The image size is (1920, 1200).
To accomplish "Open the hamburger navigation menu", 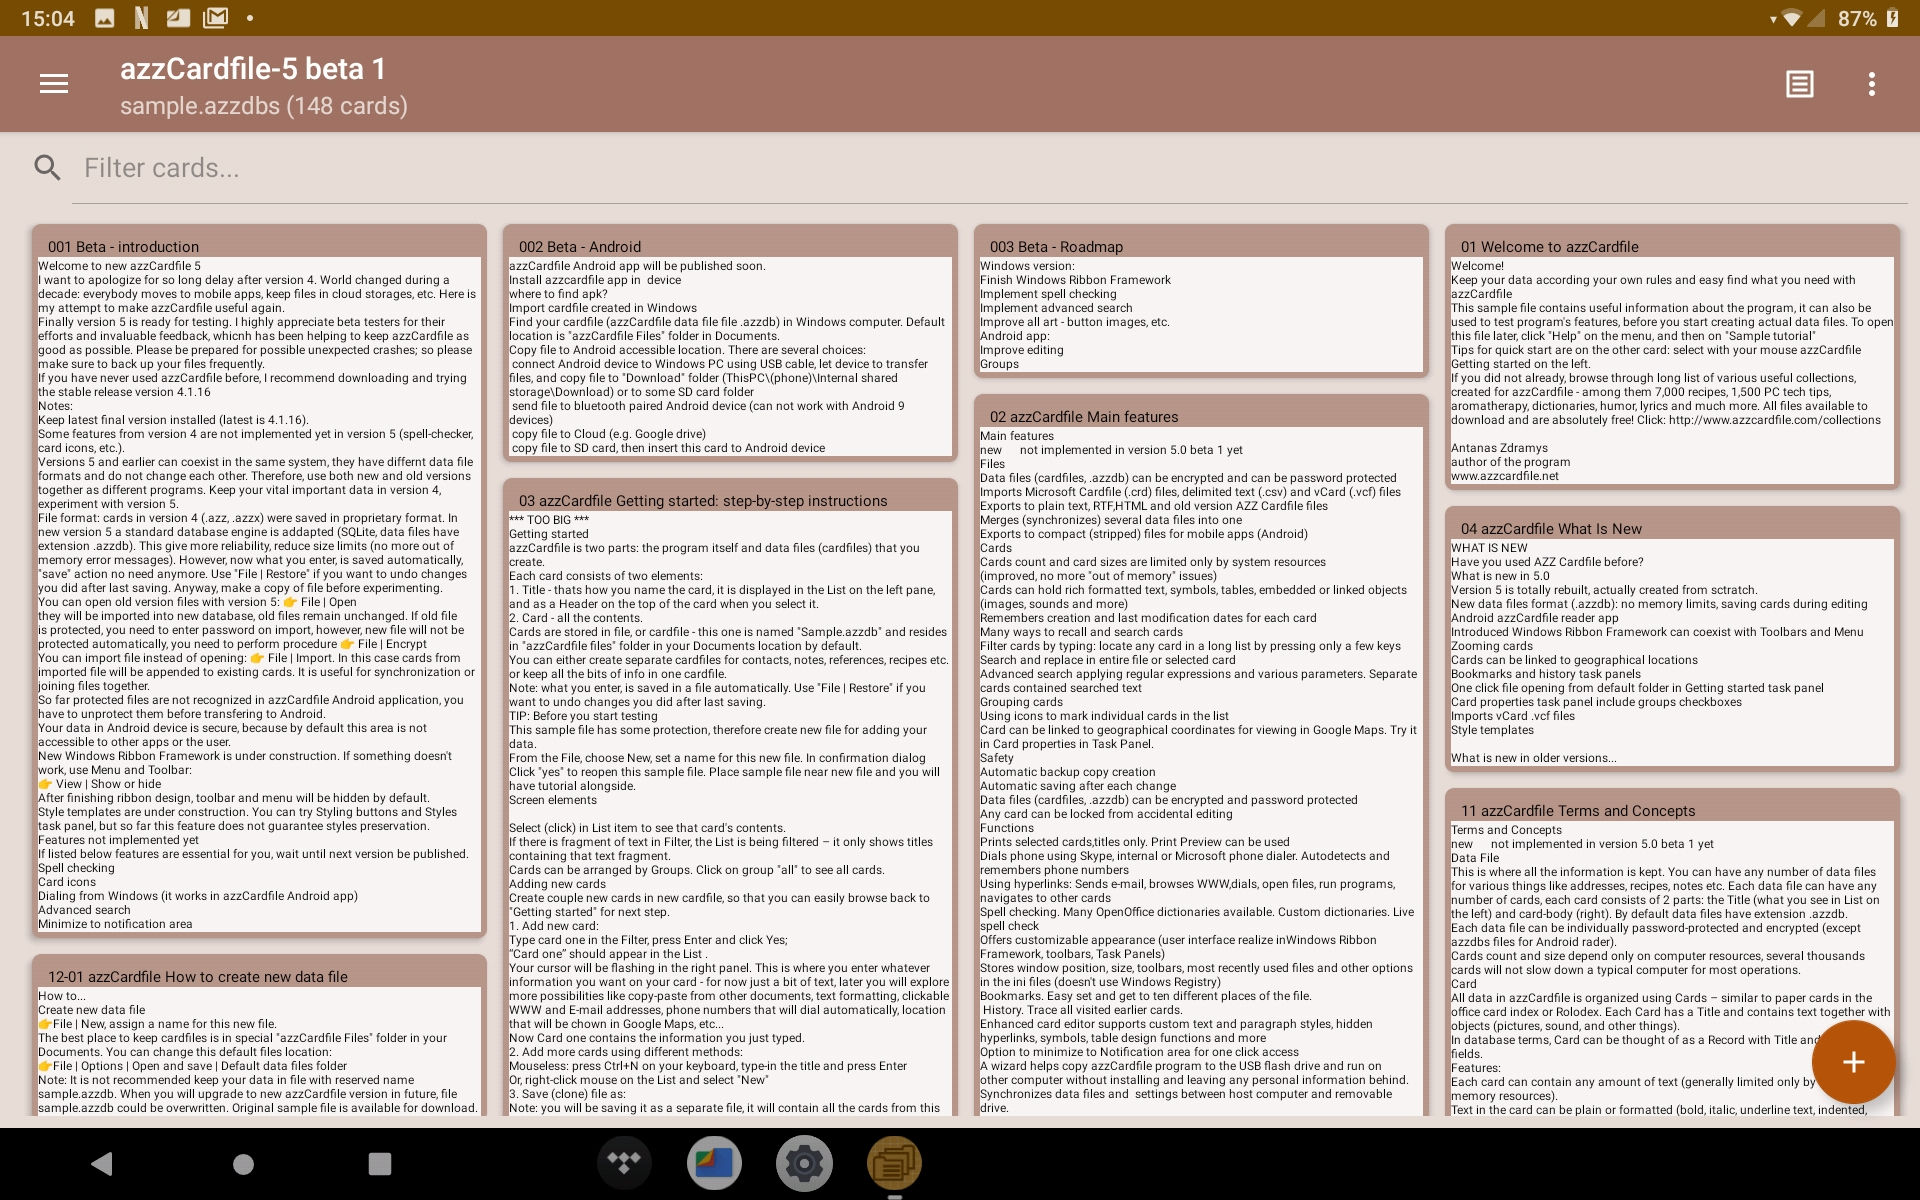I will 54,84.
